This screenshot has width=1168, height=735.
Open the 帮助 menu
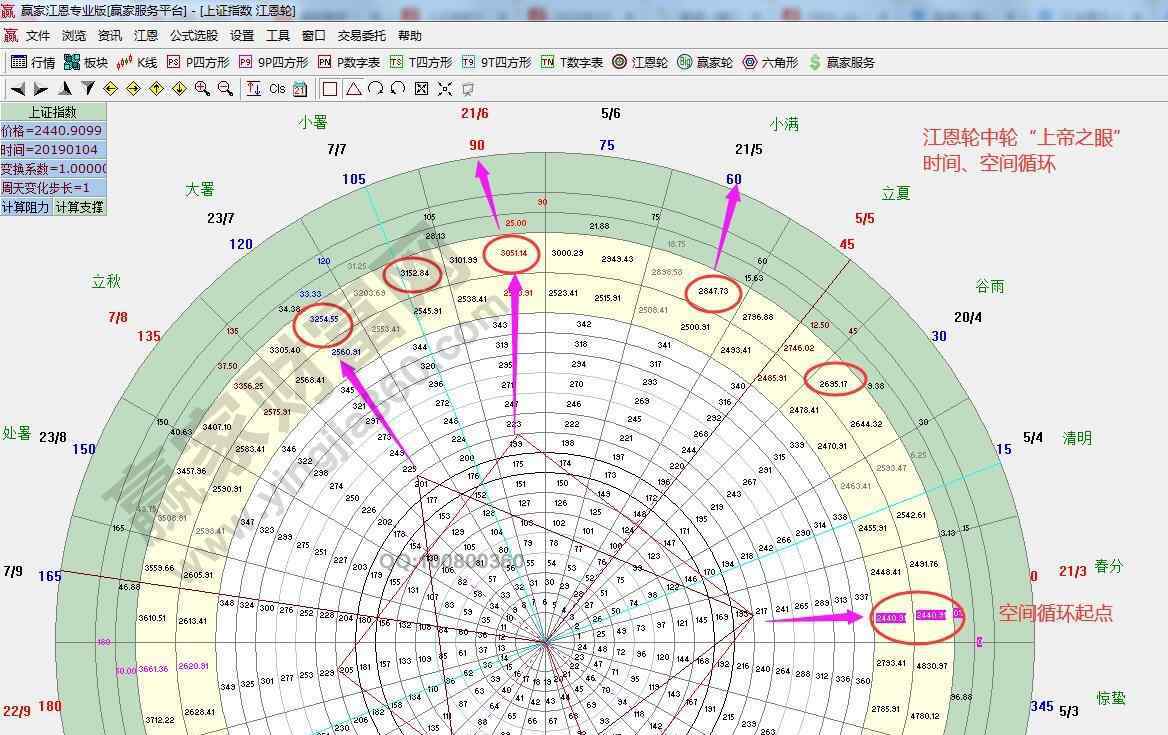(x=410, y=36)
